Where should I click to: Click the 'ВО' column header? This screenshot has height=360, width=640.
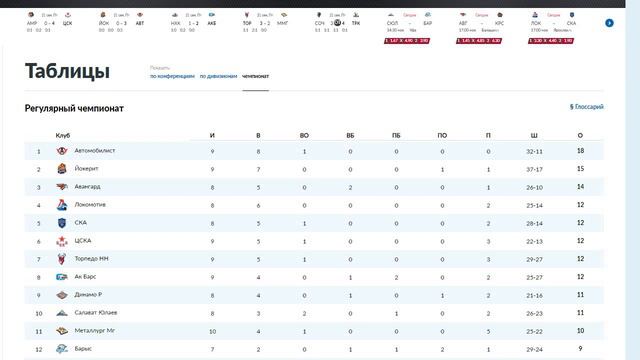304,136
